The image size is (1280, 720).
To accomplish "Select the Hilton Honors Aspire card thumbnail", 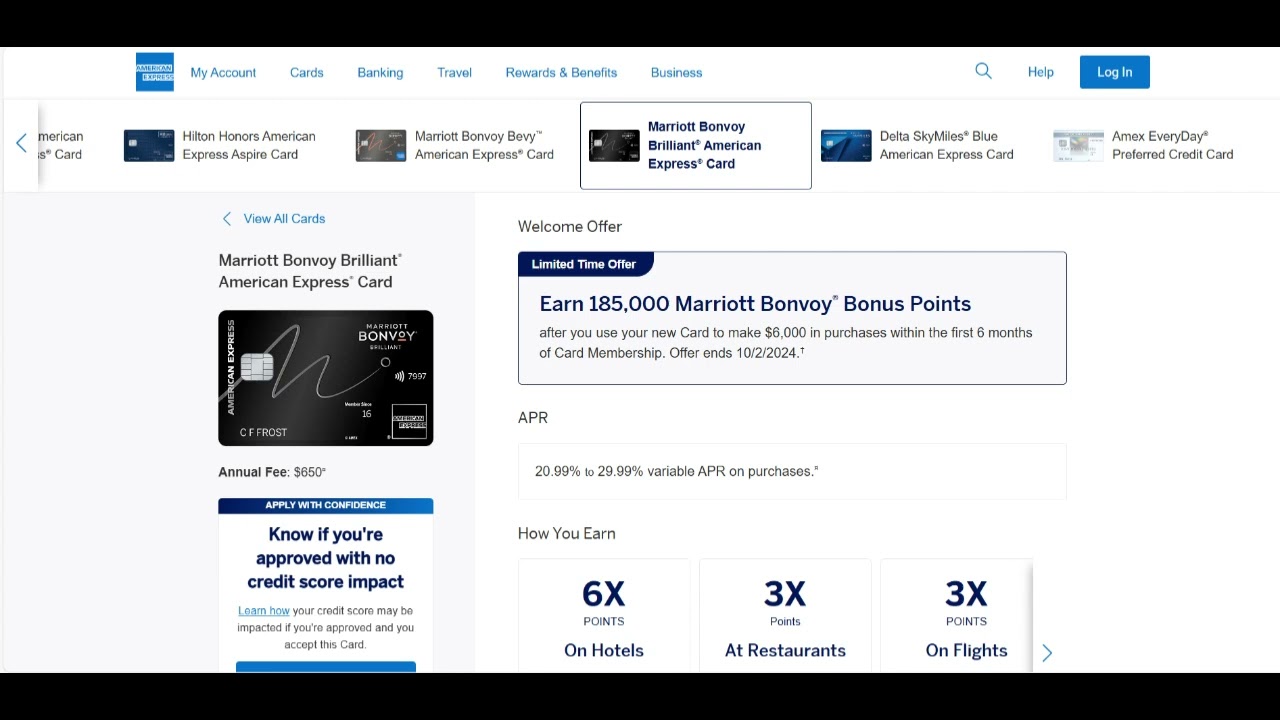I will tap(149, 145).
